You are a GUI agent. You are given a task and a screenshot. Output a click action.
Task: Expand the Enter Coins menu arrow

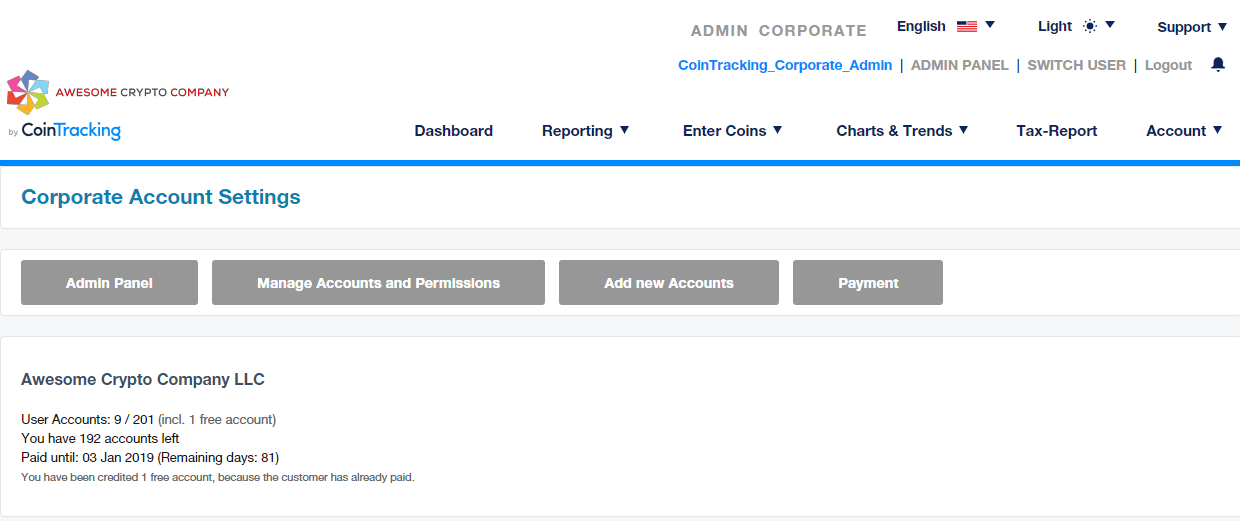(x=777, y=130)
